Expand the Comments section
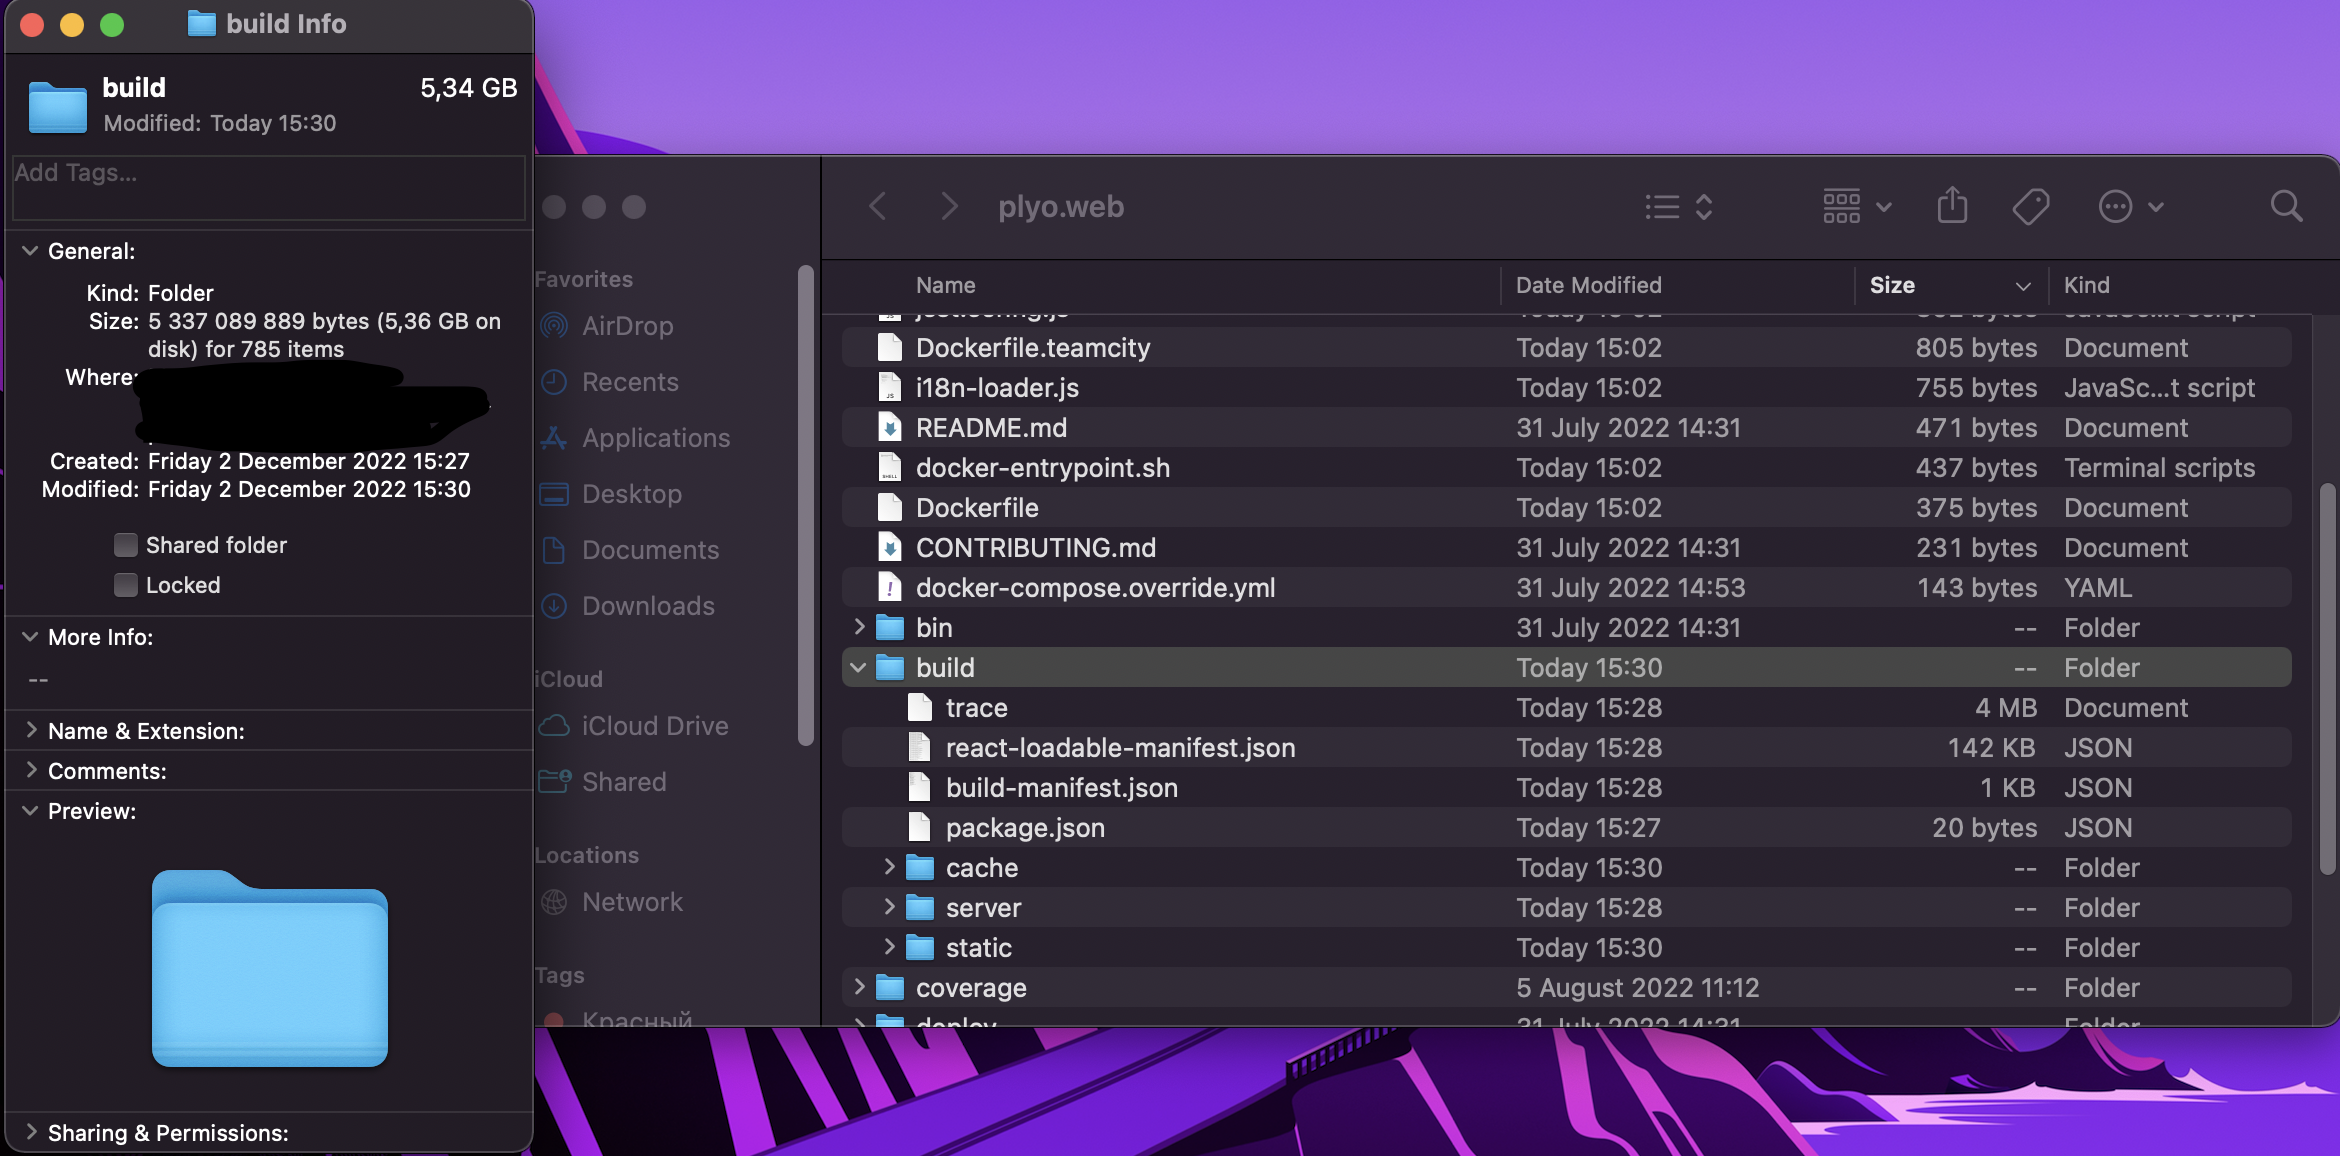 (30, 770)
